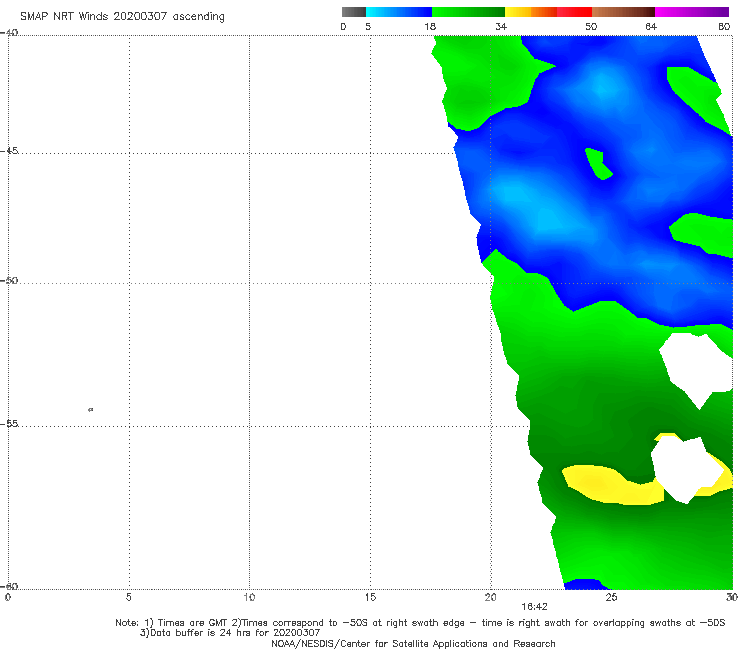Image resolution: width=740 pixels, height=650 pixels.
Task: Click the longitude axis label '5'
Action: [x=129, y=598]
